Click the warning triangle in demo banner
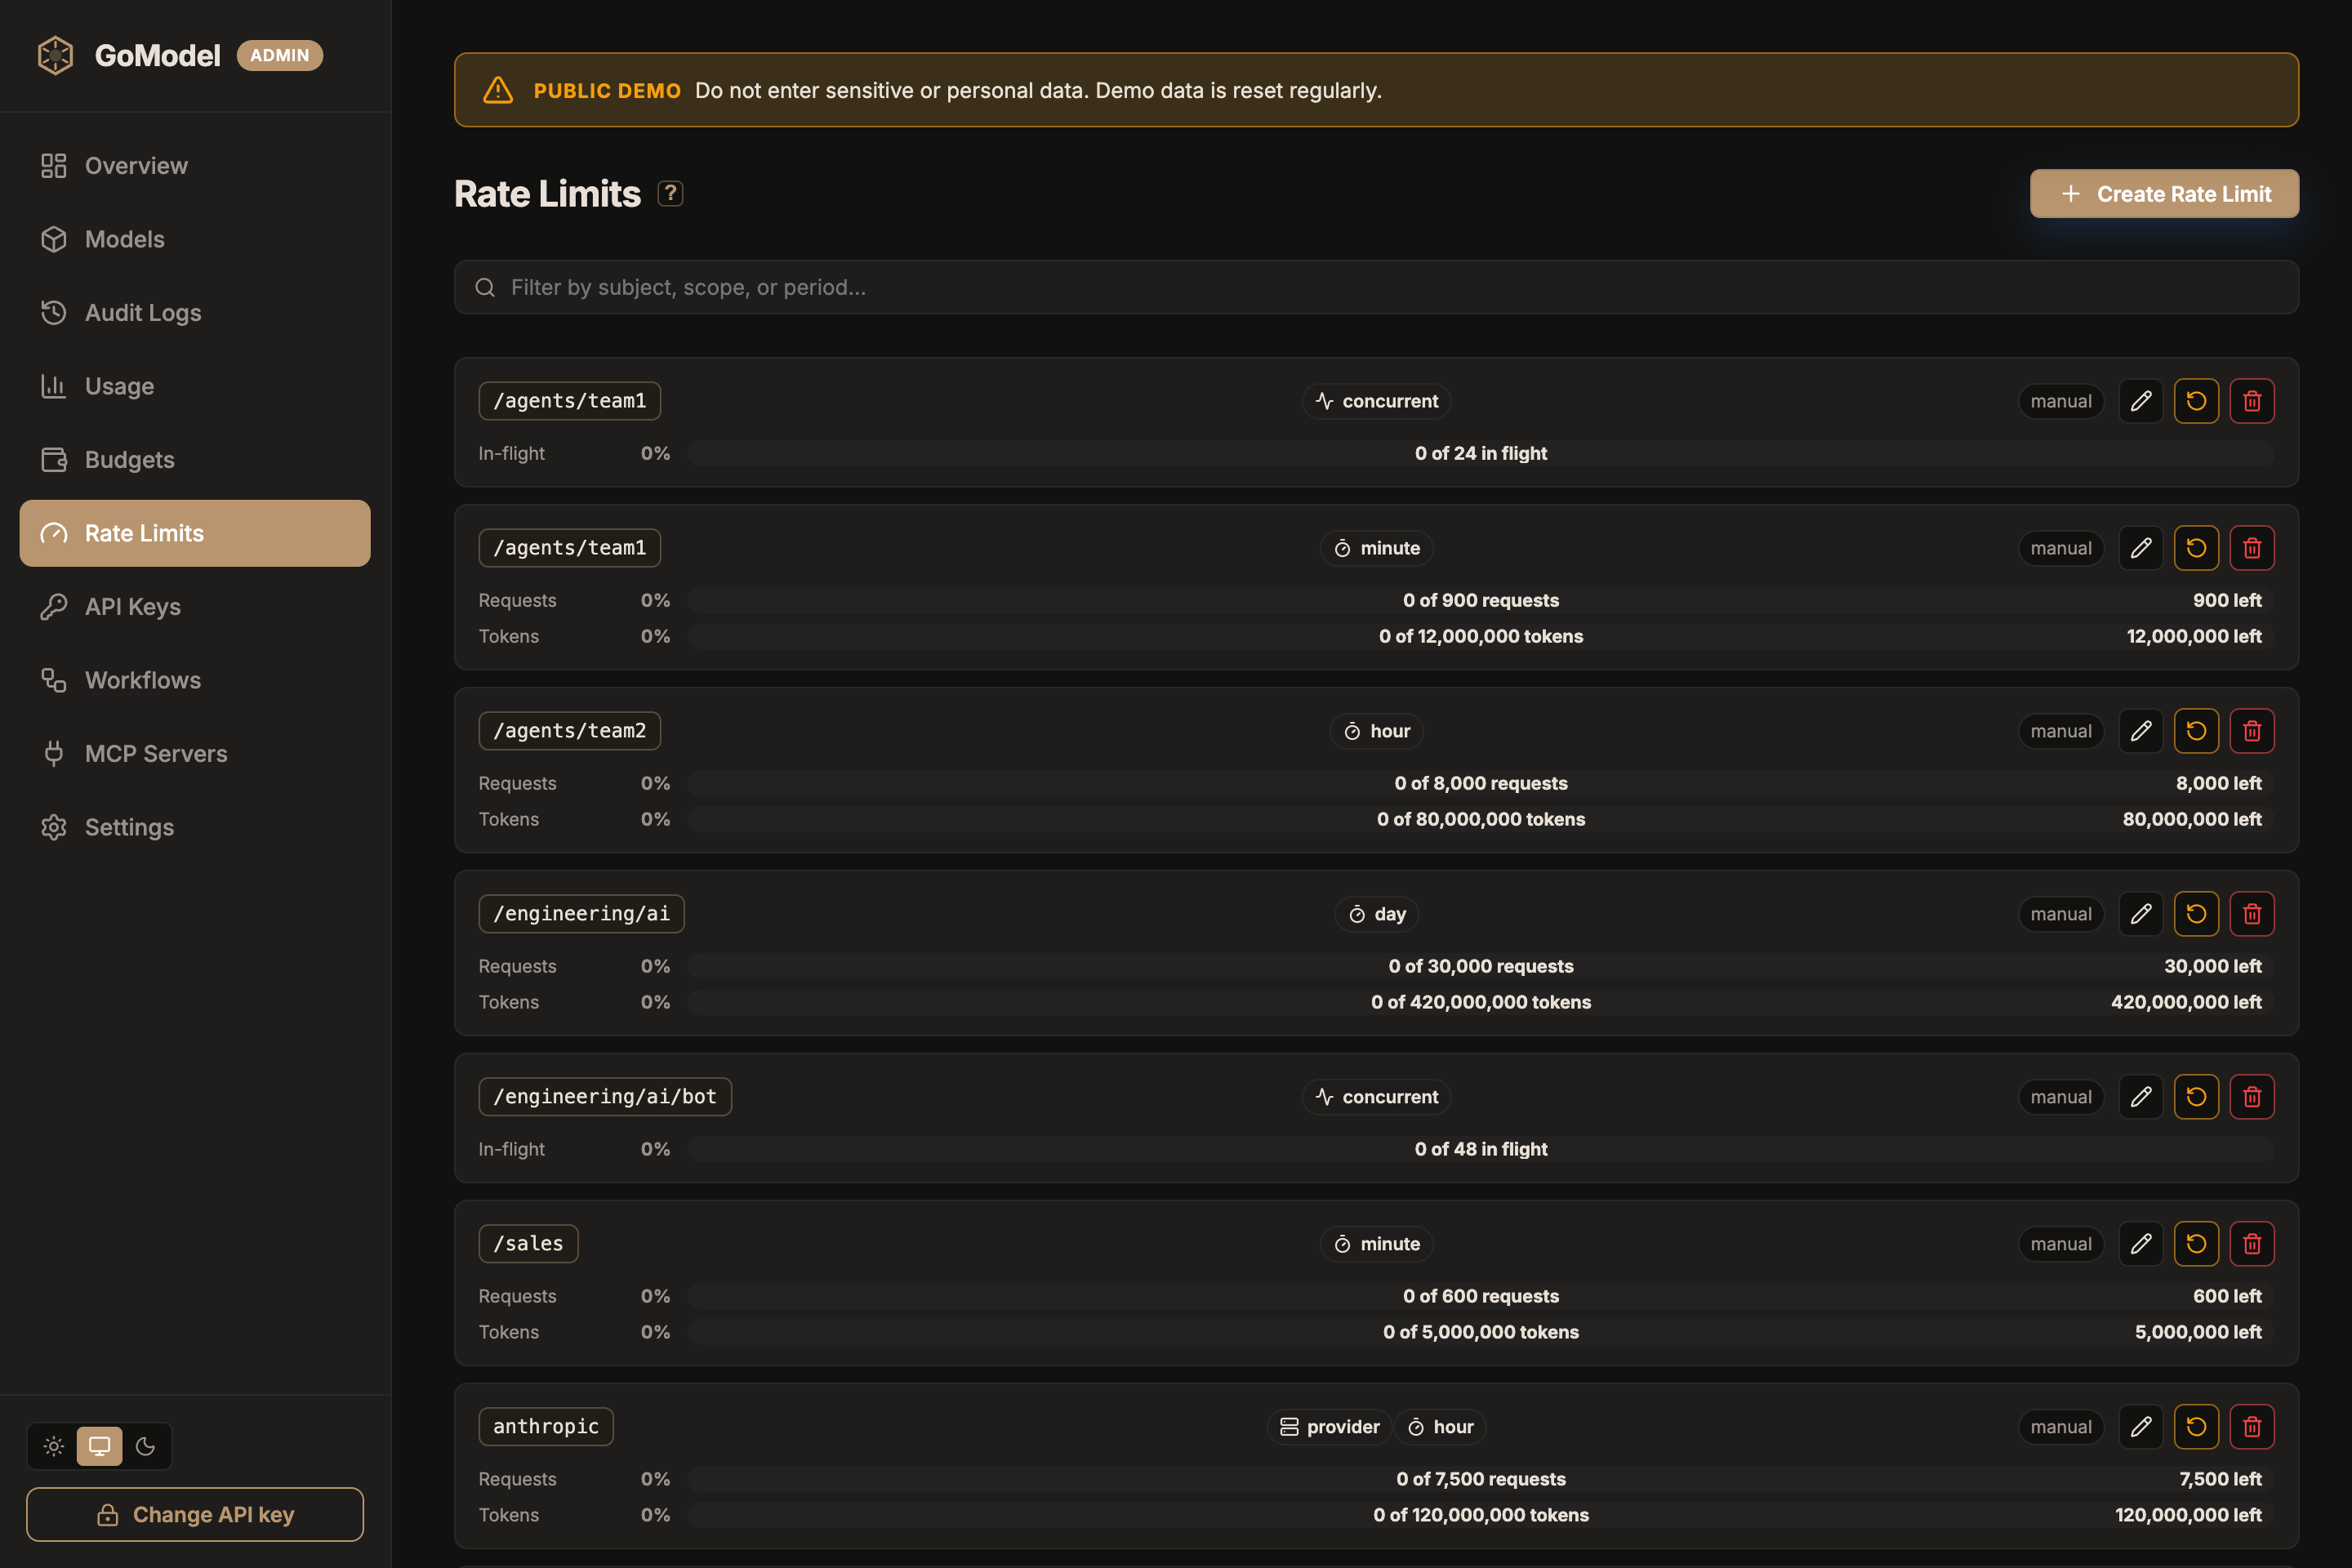 (498, 90)
